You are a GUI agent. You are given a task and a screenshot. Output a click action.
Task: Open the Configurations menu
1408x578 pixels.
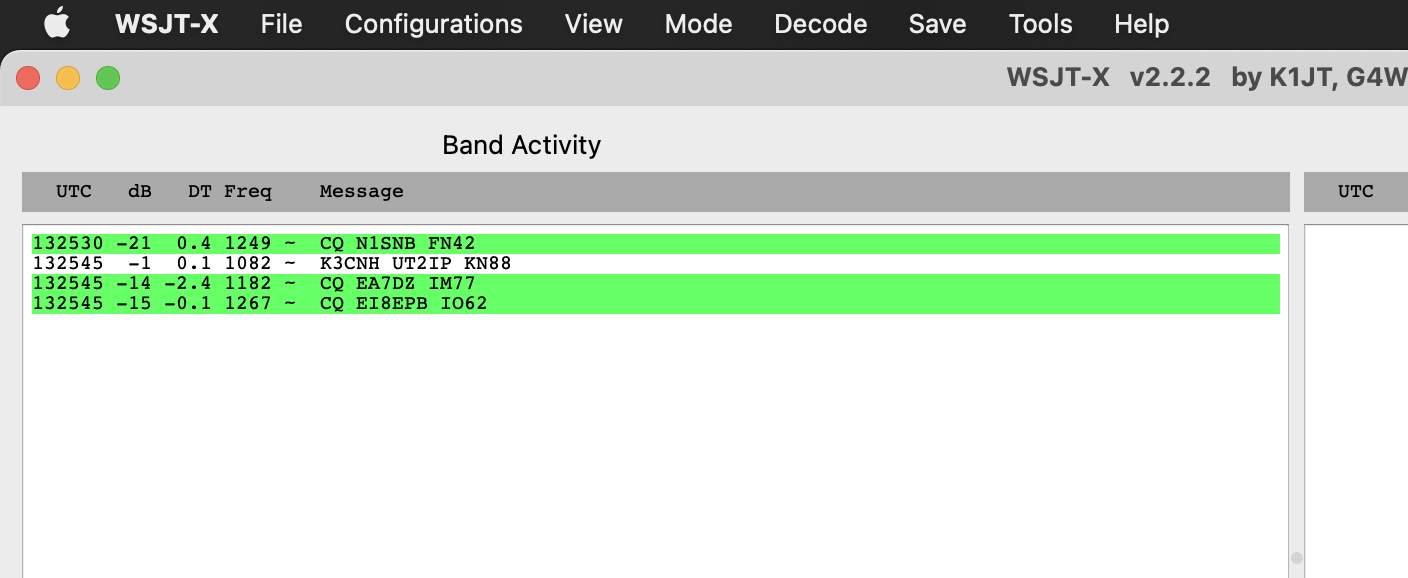coord(433,24)
